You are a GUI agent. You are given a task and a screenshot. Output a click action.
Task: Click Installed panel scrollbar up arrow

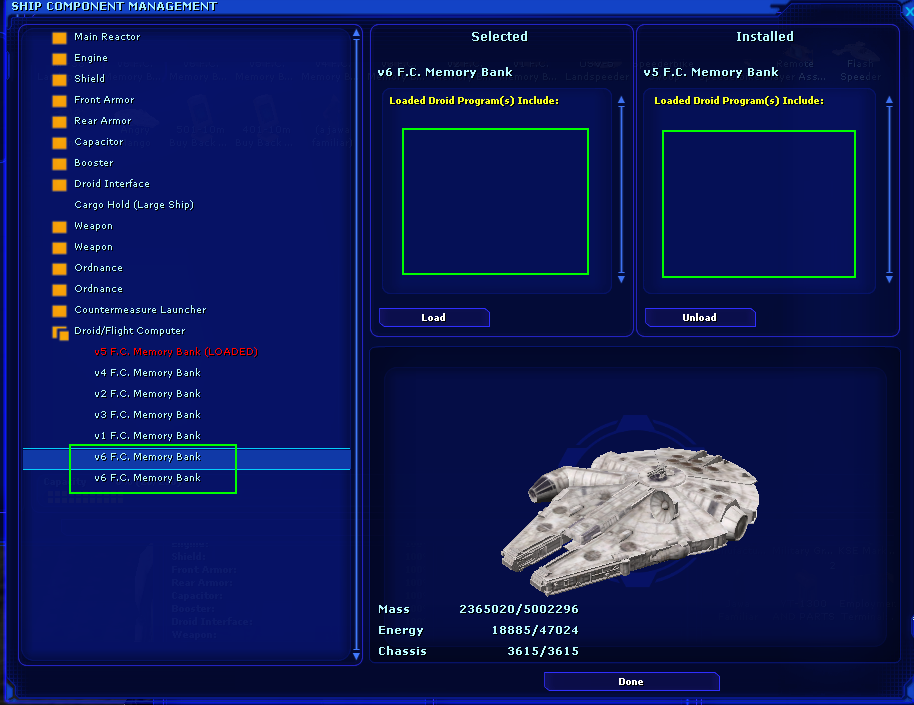click(x=889, y=100)
